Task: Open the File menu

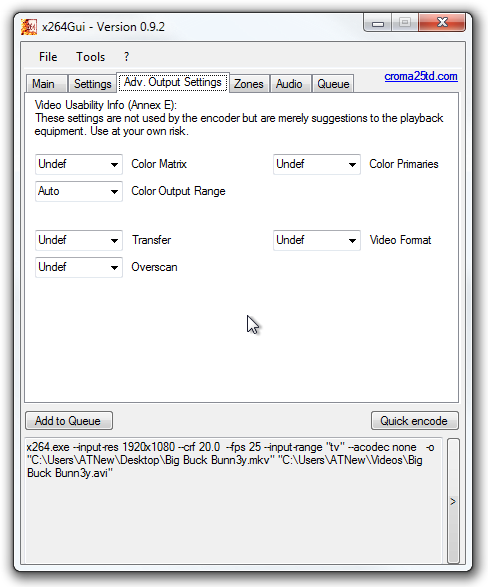Action: click(x=48, y=57)
